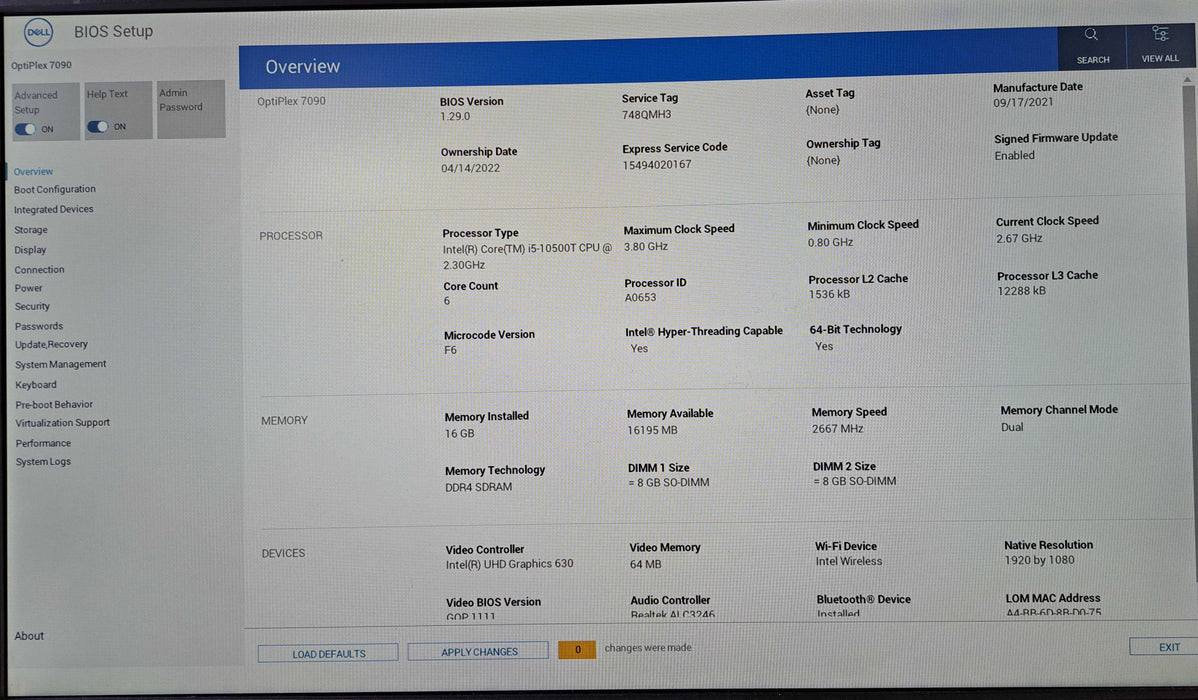
Task: Click Microcode Version value F6
Action: [x=451, y=350]
